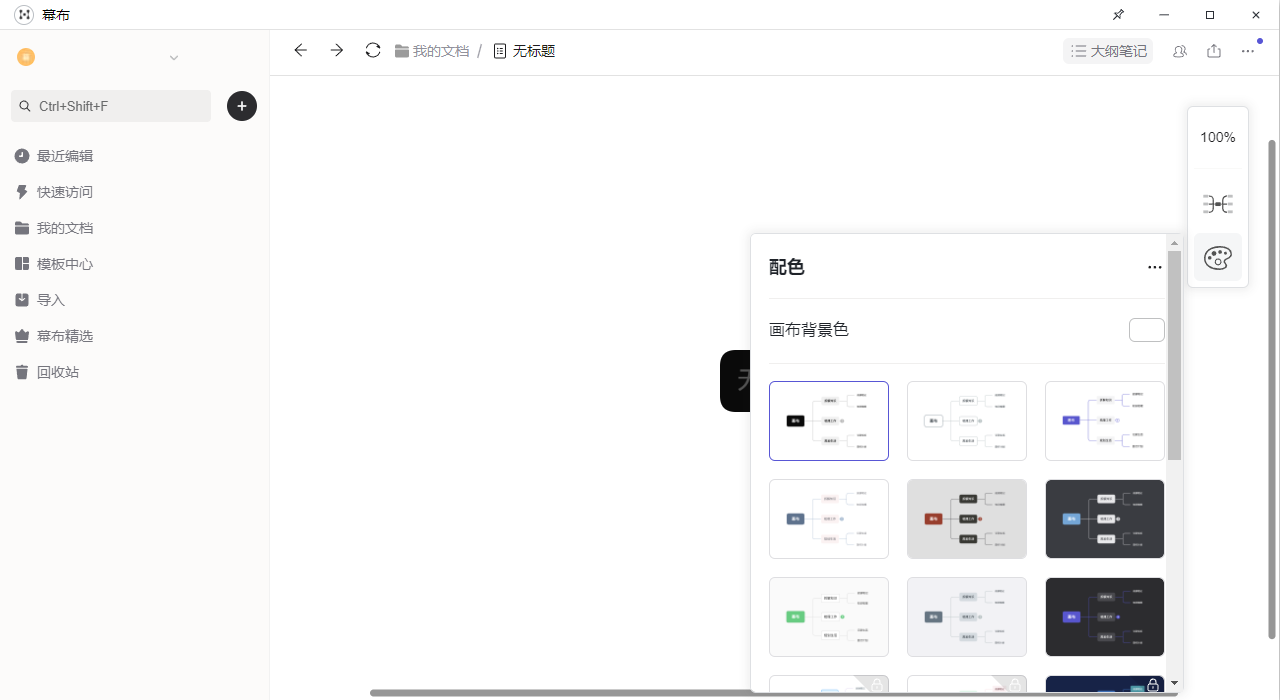Click 我的文档 breadcrumb link
The image size is (1280, 700).
[441, 51]
